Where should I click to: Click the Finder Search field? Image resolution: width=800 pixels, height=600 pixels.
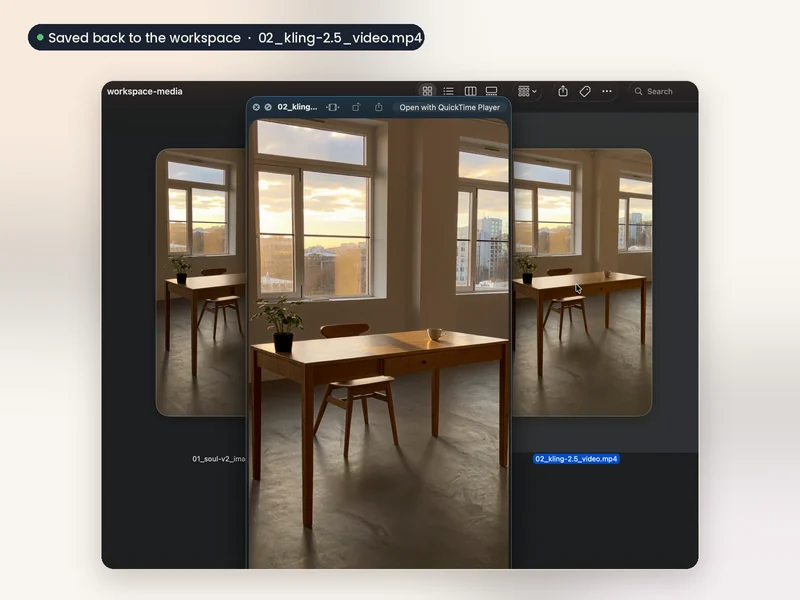(x=661, y=91)
